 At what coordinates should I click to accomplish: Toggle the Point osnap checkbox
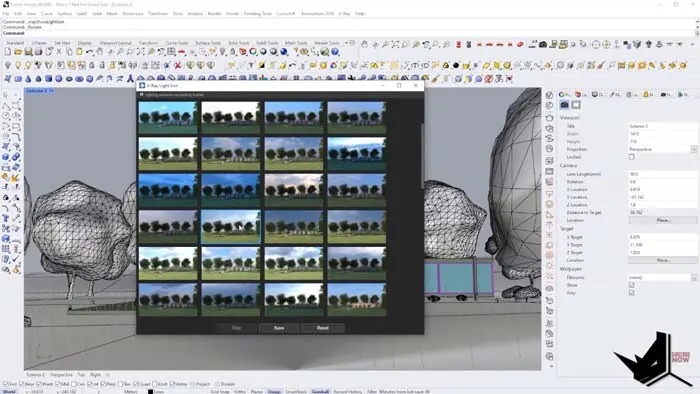(39, 384)
